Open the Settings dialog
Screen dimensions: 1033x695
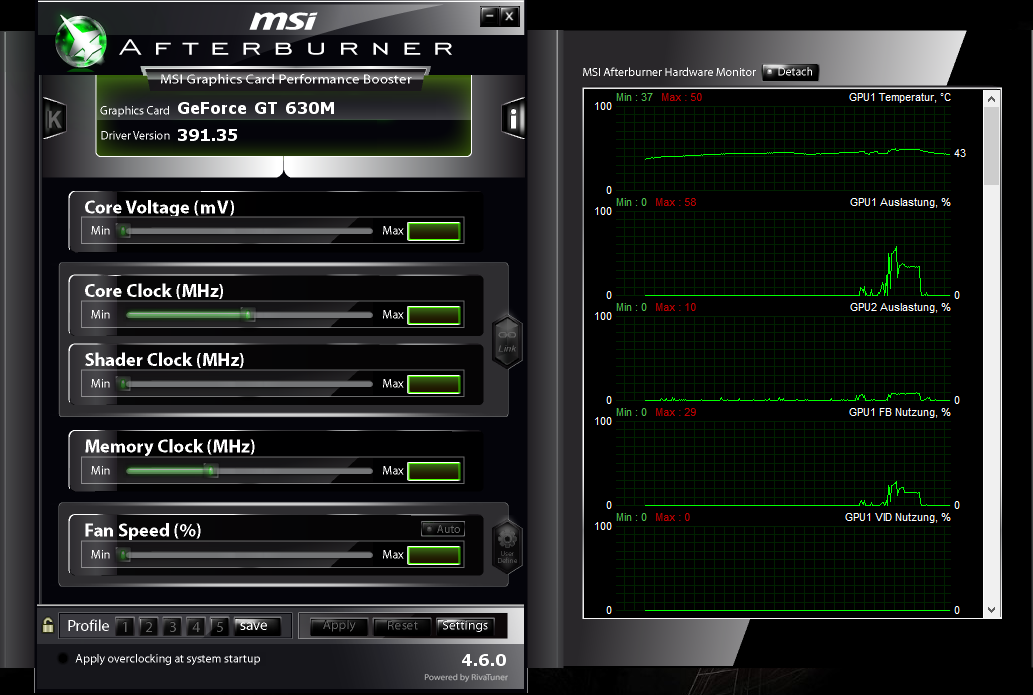[465, 626]
